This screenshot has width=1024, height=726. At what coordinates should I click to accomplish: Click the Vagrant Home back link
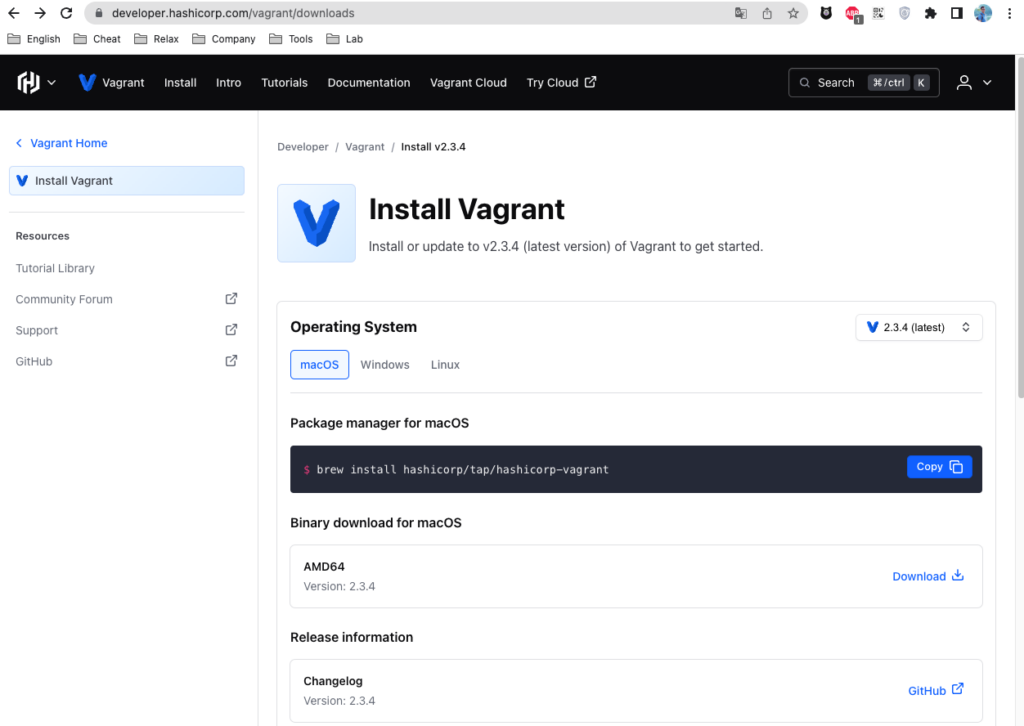click(x=61, y=143)
